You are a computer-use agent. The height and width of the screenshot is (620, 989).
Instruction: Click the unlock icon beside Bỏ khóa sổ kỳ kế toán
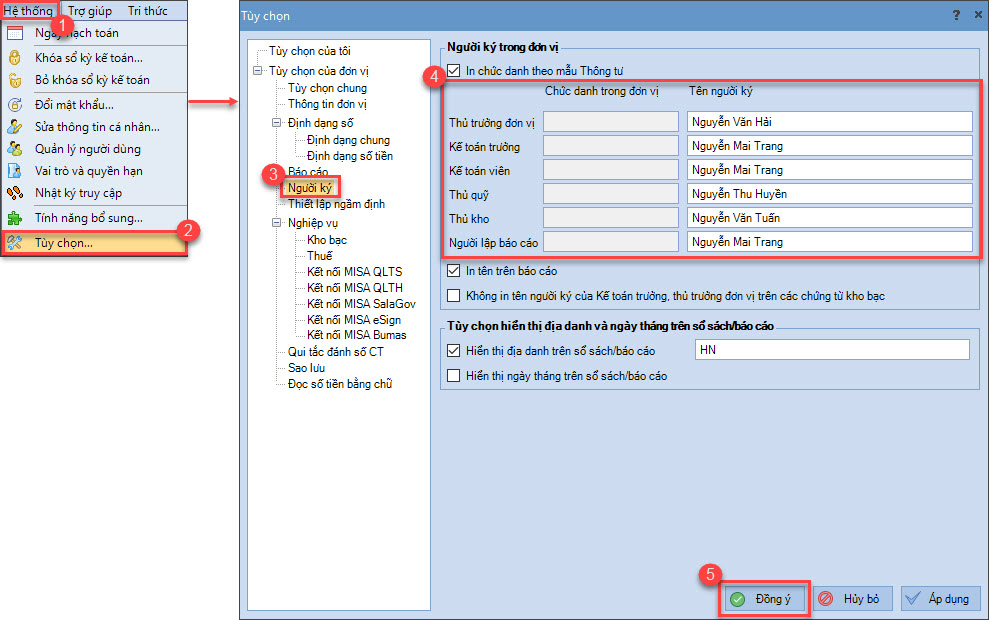(x=15, y=80)
